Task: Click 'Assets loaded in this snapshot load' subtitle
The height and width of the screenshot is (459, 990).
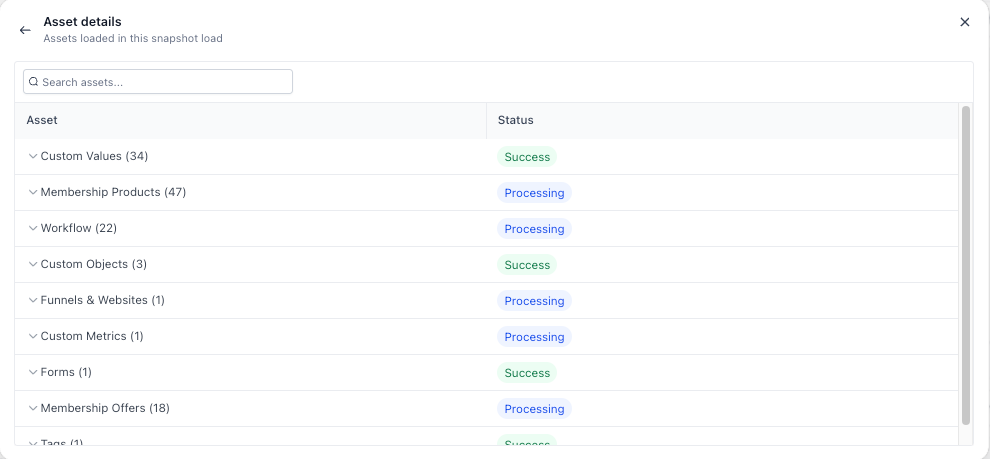Action: point(133,39)
